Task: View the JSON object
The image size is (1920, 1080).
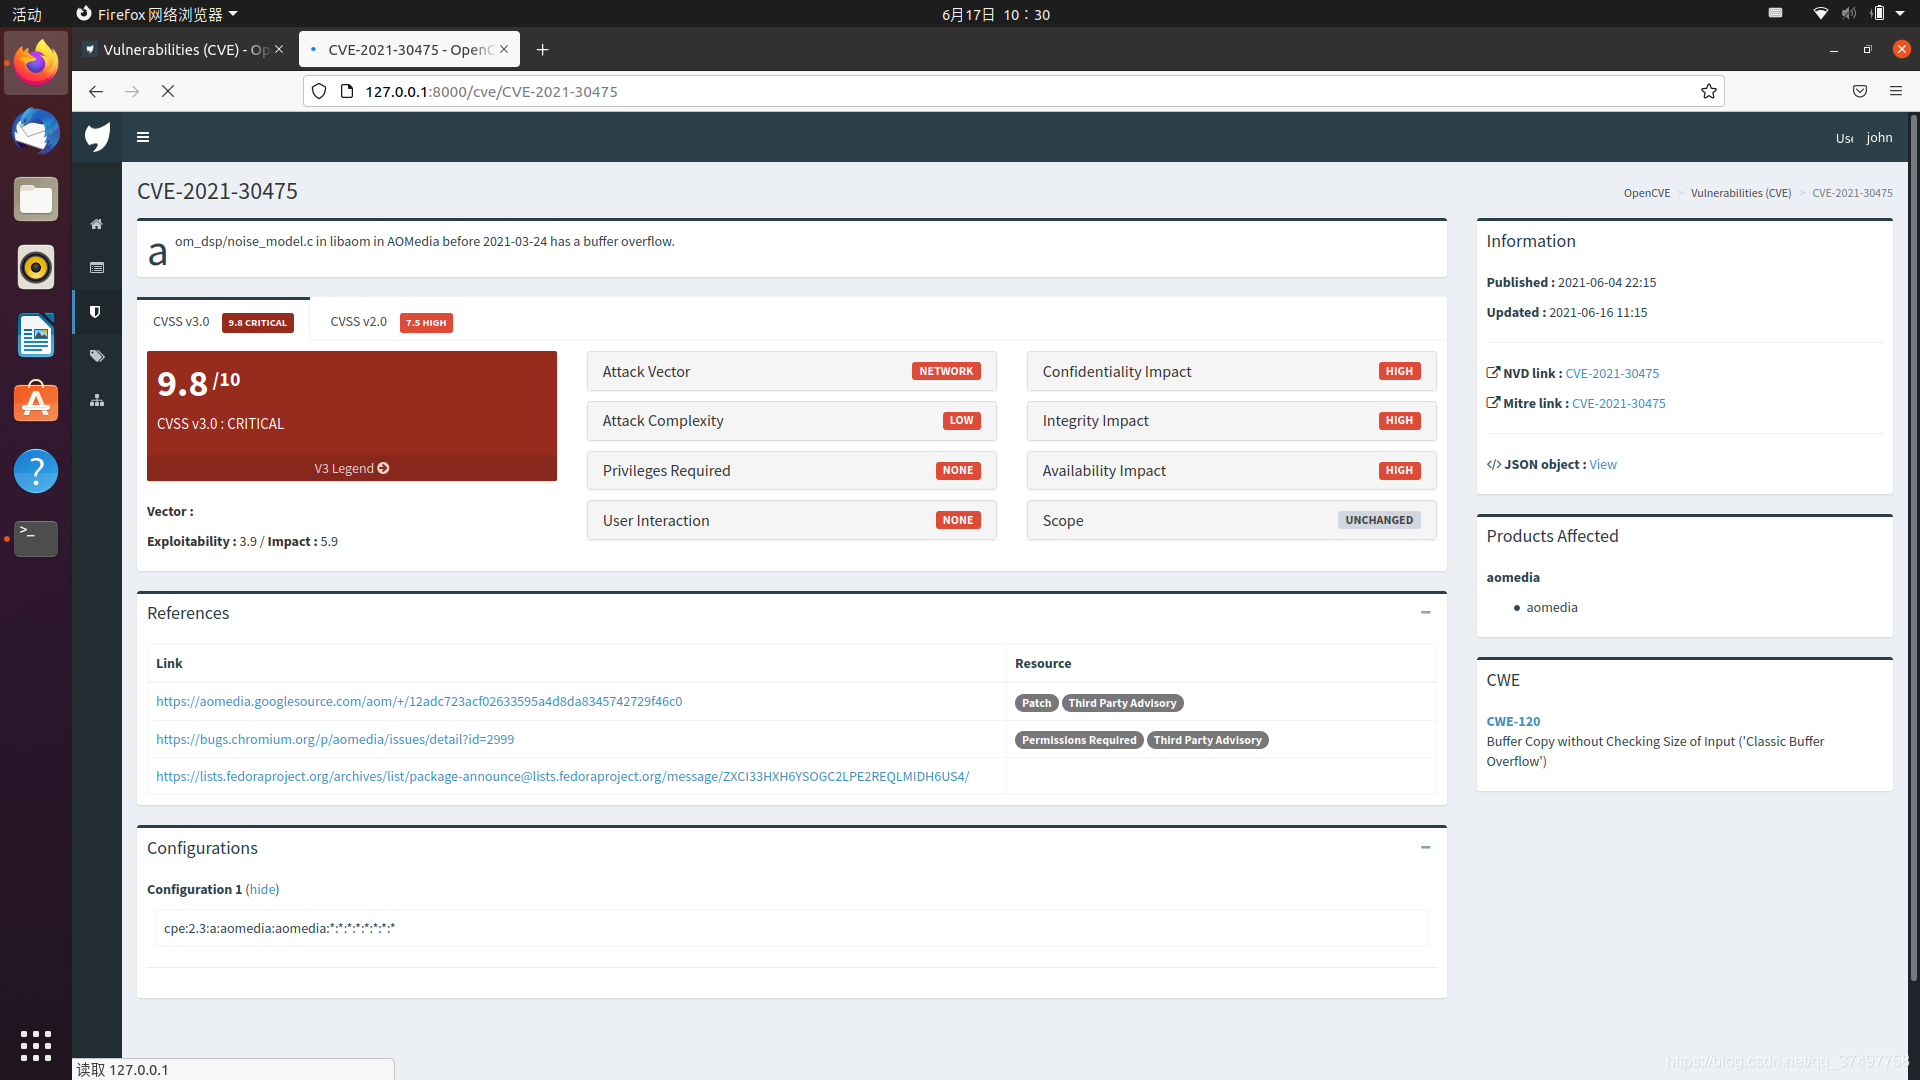Action: (1602, 464)
